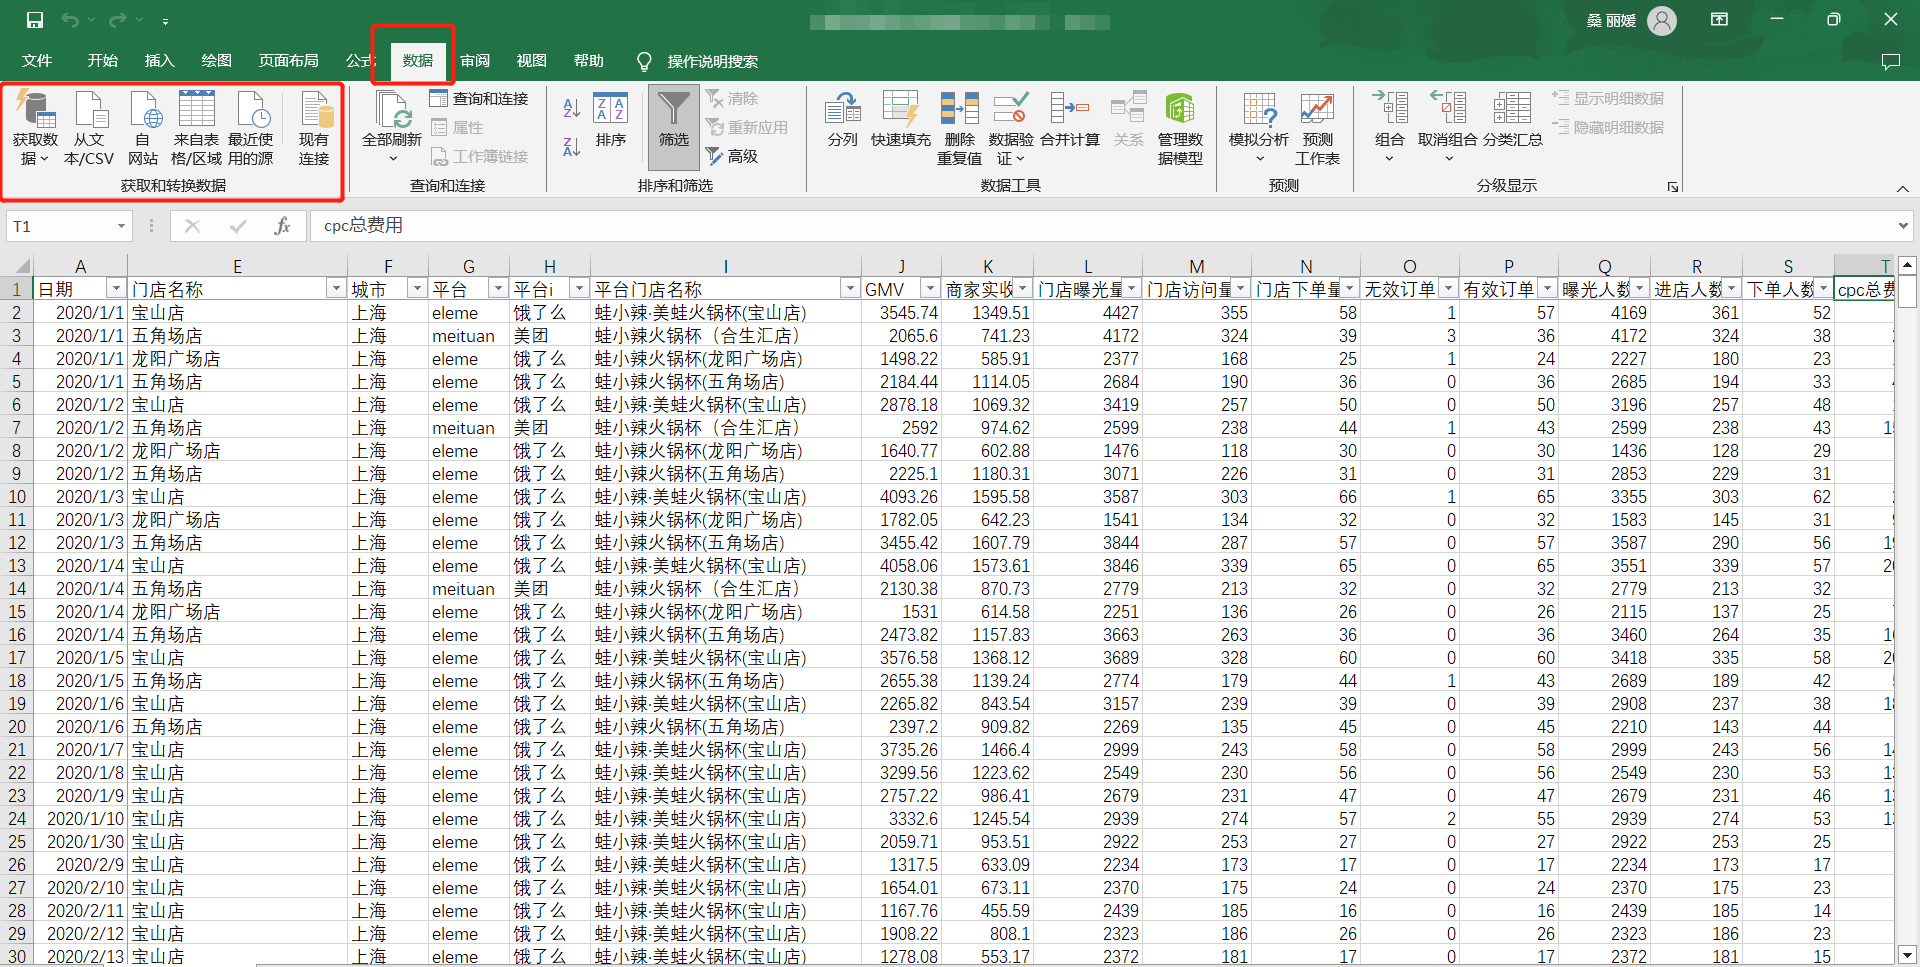Open 获取数据 (Get Data) tool
Image resolution: width=1920 pixels, height=967 pixels.
tap(35, 128)
